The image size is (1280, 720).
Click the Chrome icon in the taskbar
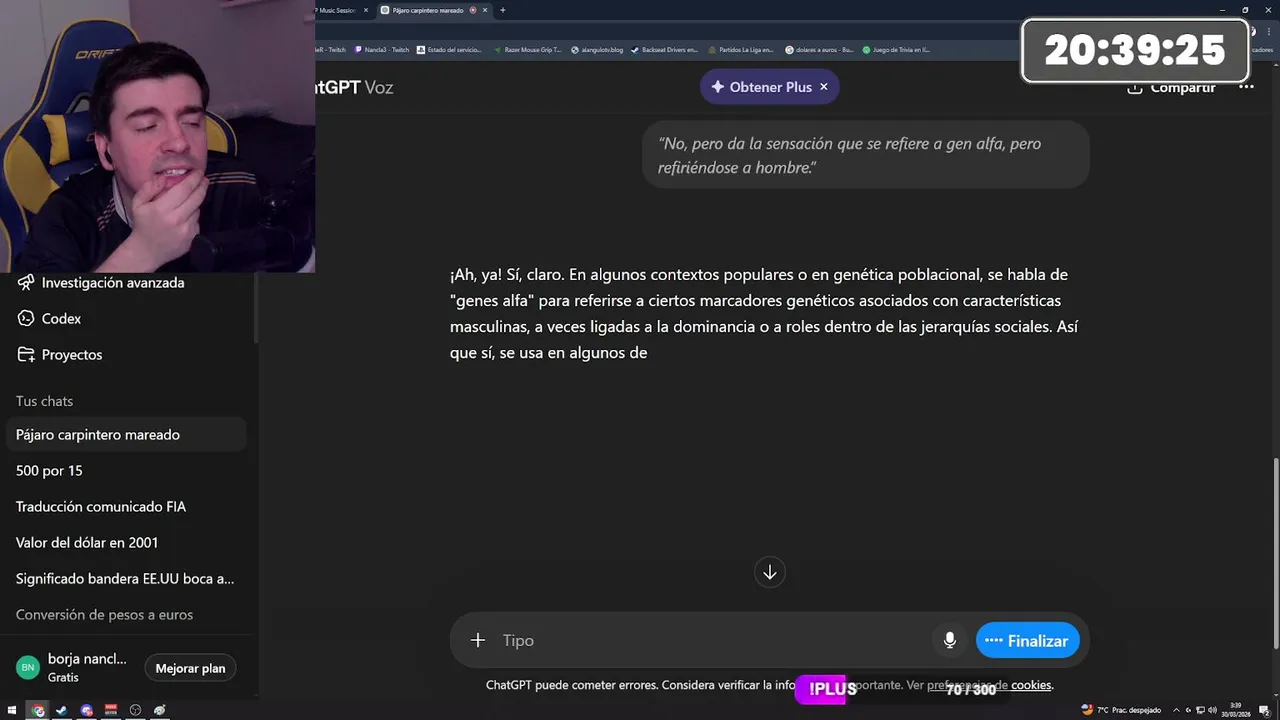[38, 710]
